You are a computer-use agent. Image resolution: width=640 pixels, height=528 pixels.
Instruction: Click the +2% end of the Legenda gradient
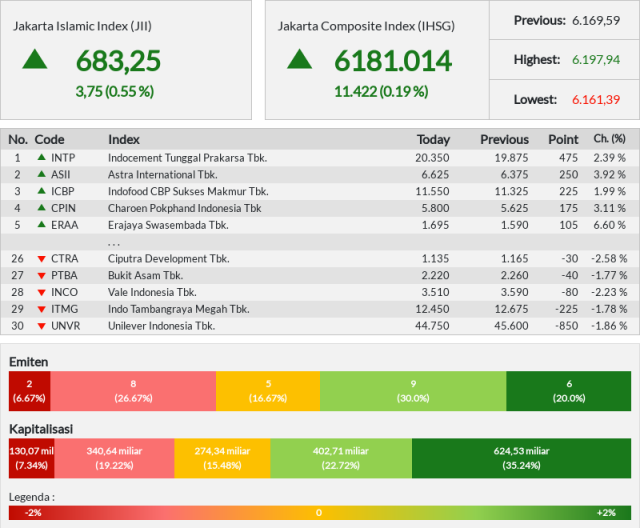click(x=606, y=512)
